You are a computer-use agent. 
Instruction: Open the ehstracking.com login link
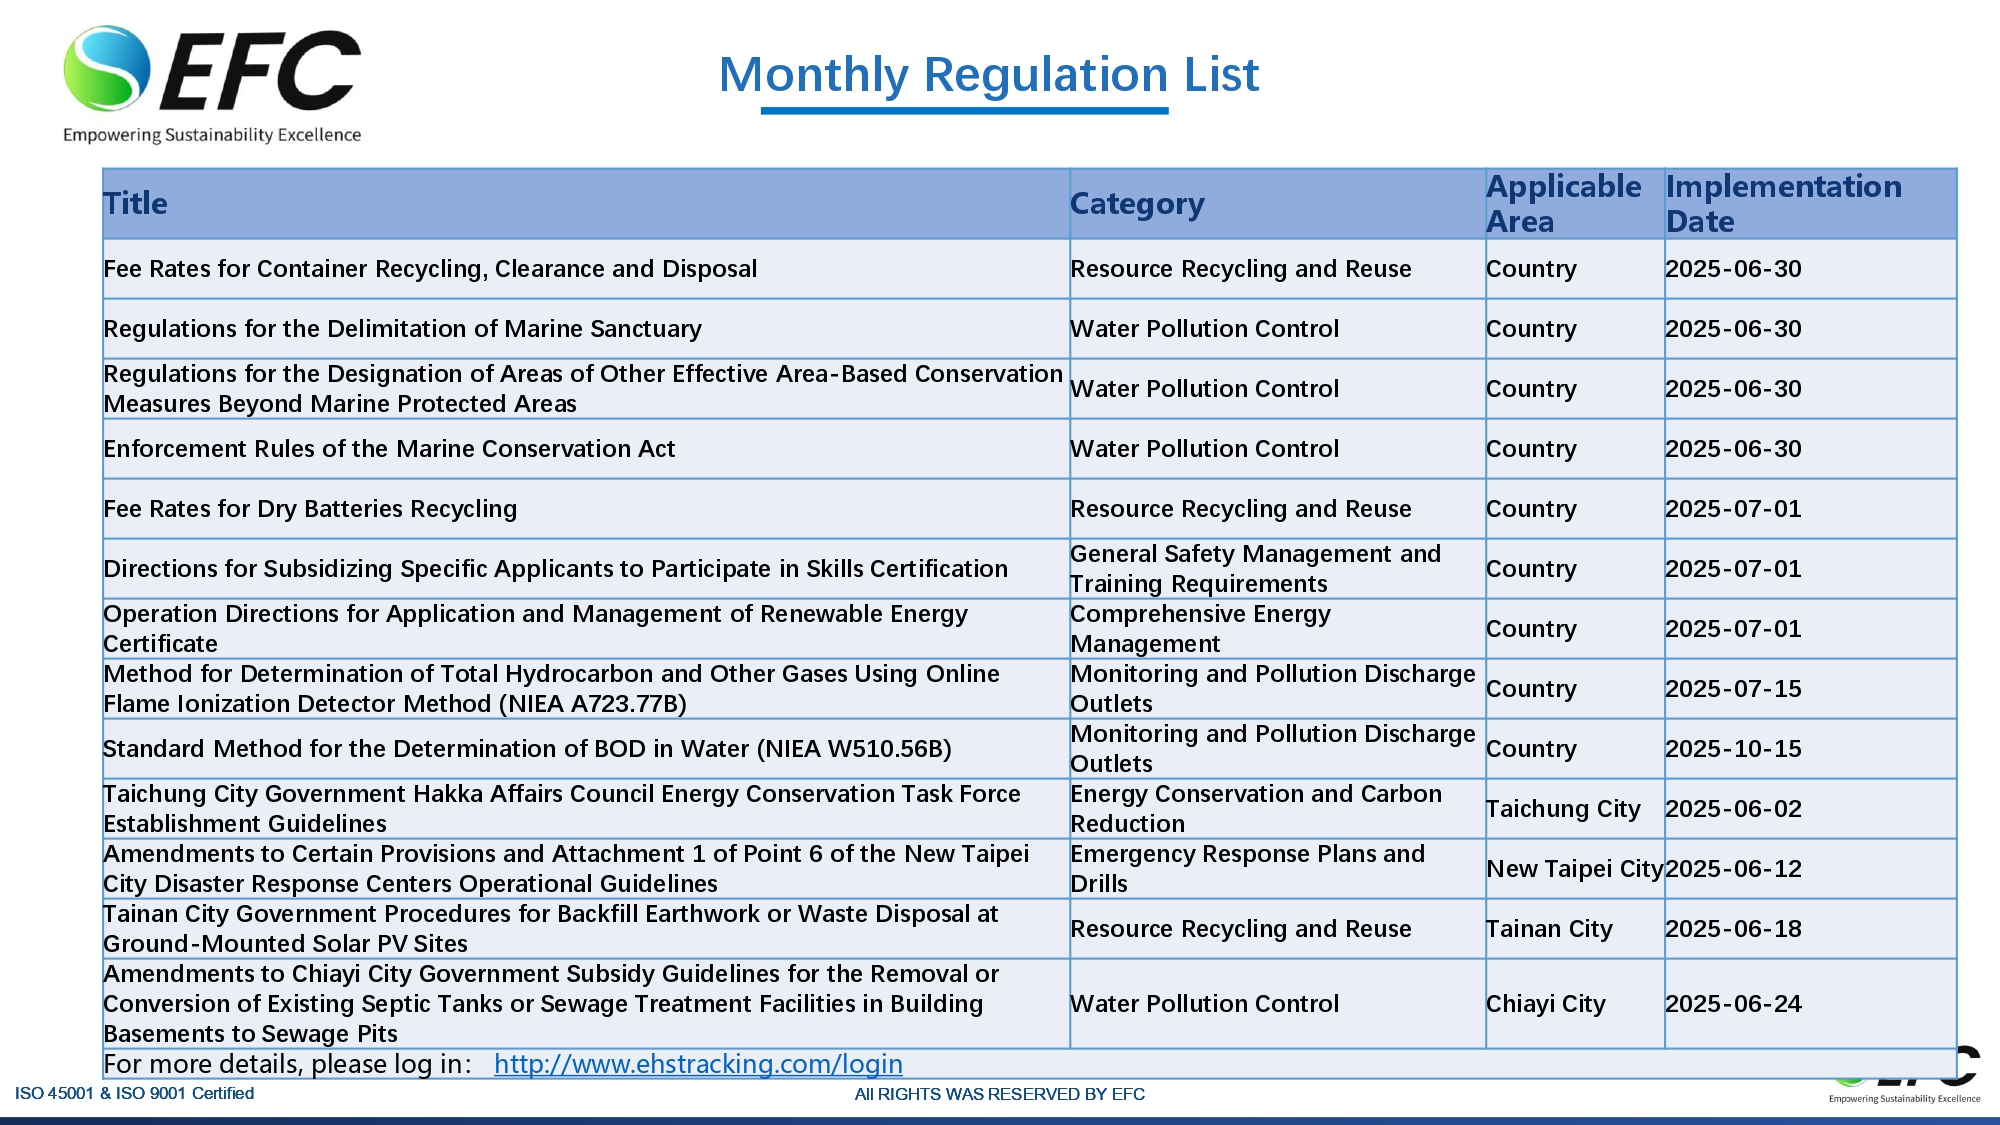click(698, 1064)
